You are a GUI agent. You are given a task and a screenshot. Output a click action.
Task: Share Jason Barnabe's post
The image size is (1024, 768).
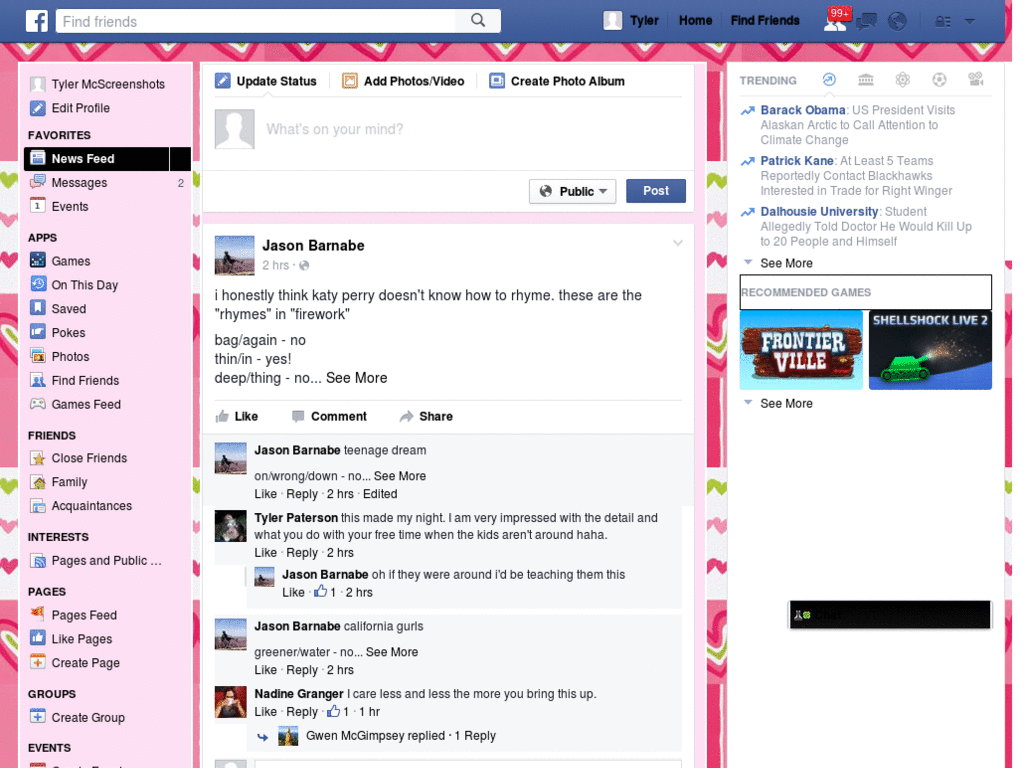click(x=426, y=416)
